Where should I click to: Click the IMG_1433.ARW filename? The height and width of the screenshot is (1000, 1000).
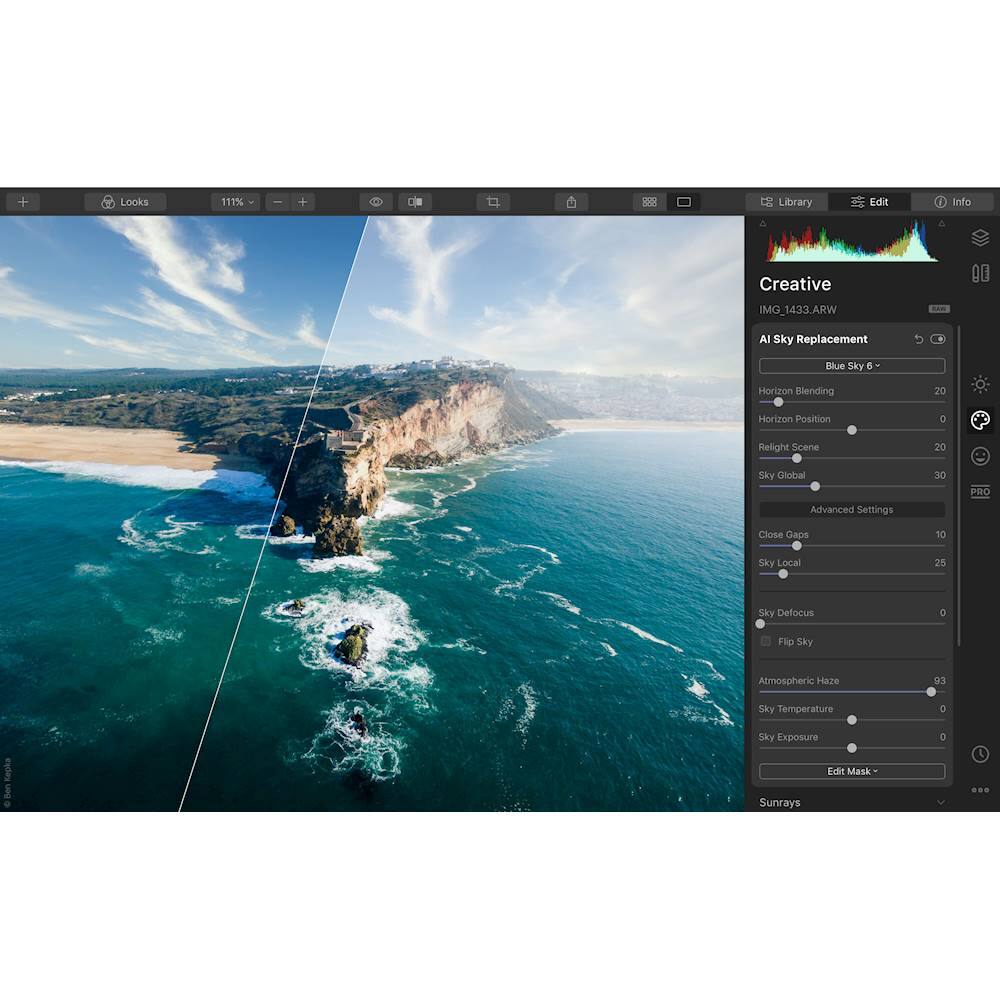click(798, 310)
